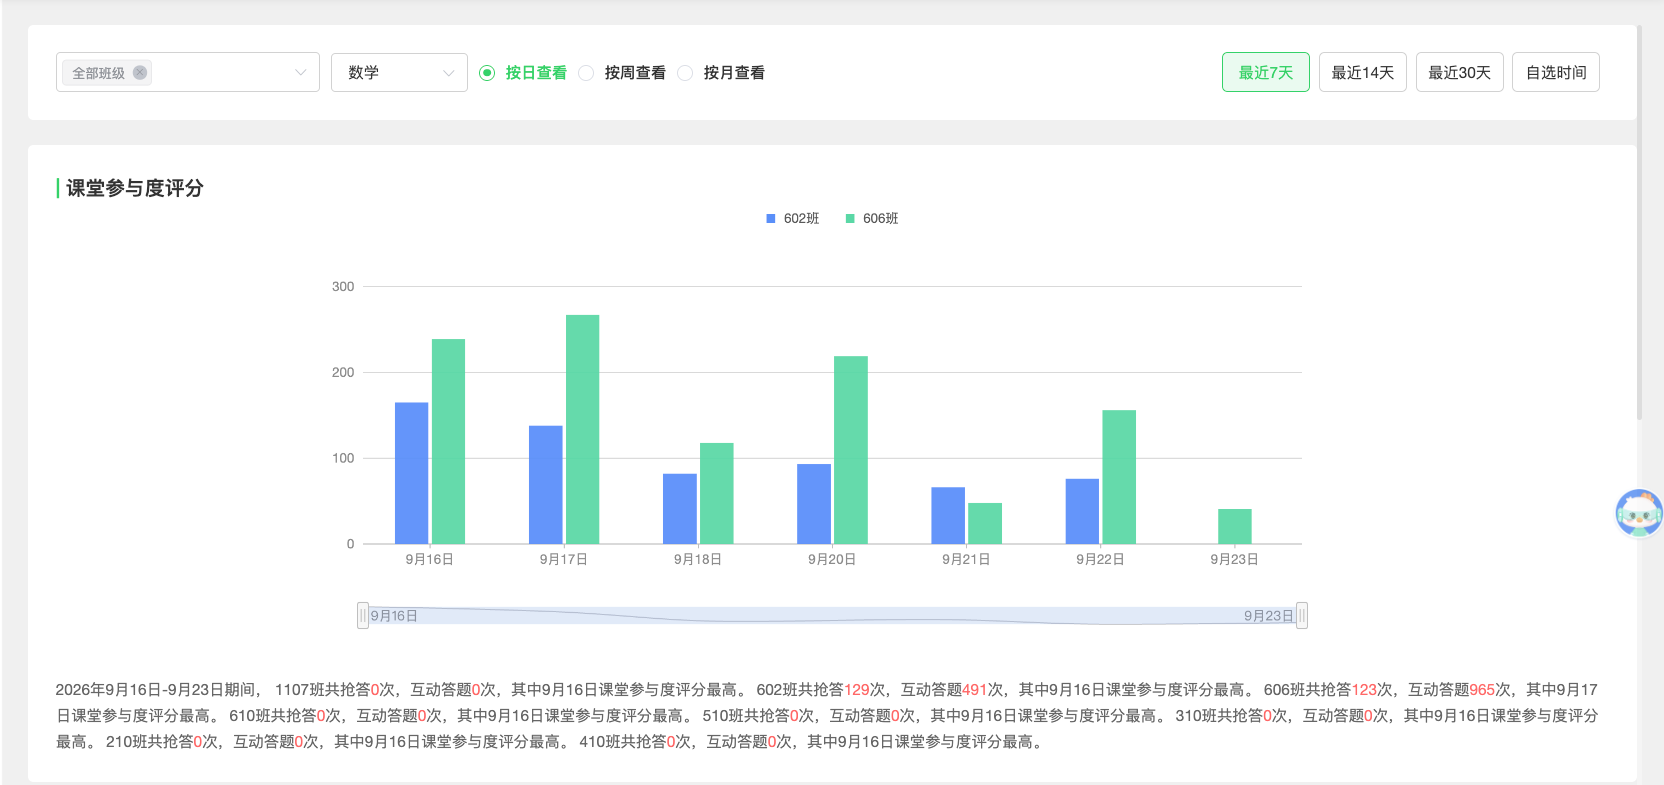Open the mascot assistant floating icon
The width and height of the screenshot is (1664, 785).
[x=1639, y=513]
